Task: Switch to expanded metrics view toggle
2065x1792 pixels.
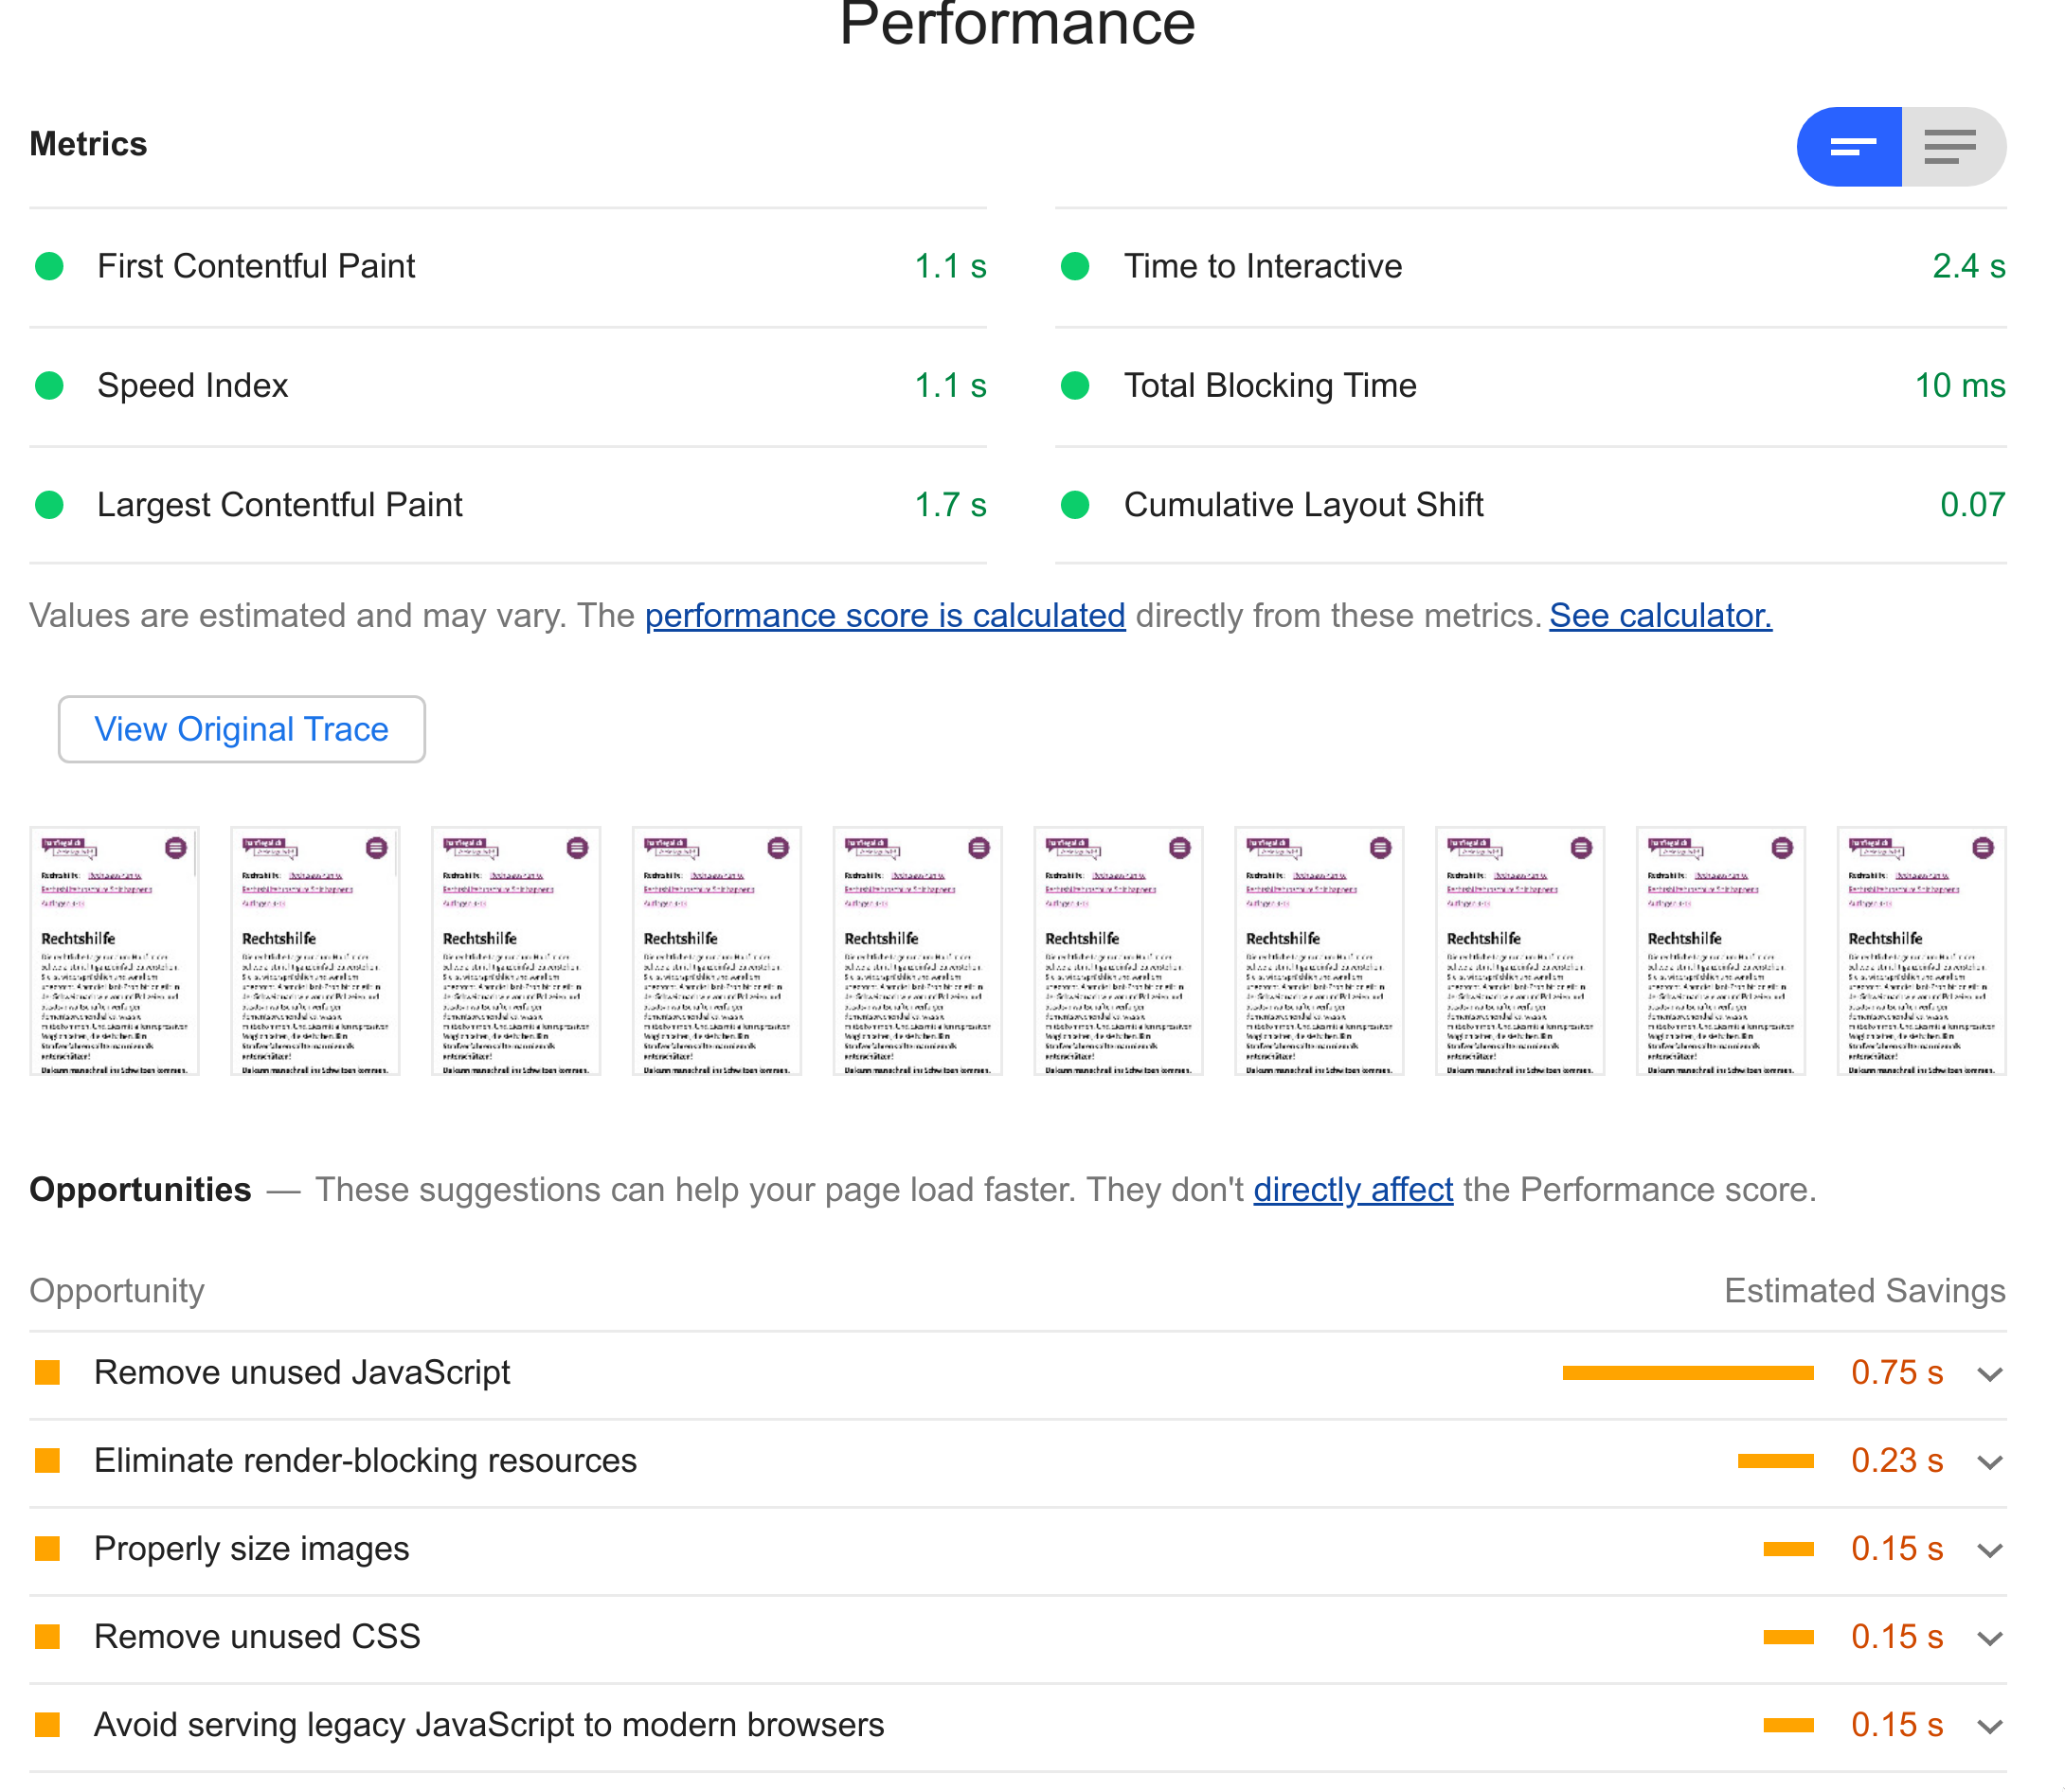Action: 1952,147
